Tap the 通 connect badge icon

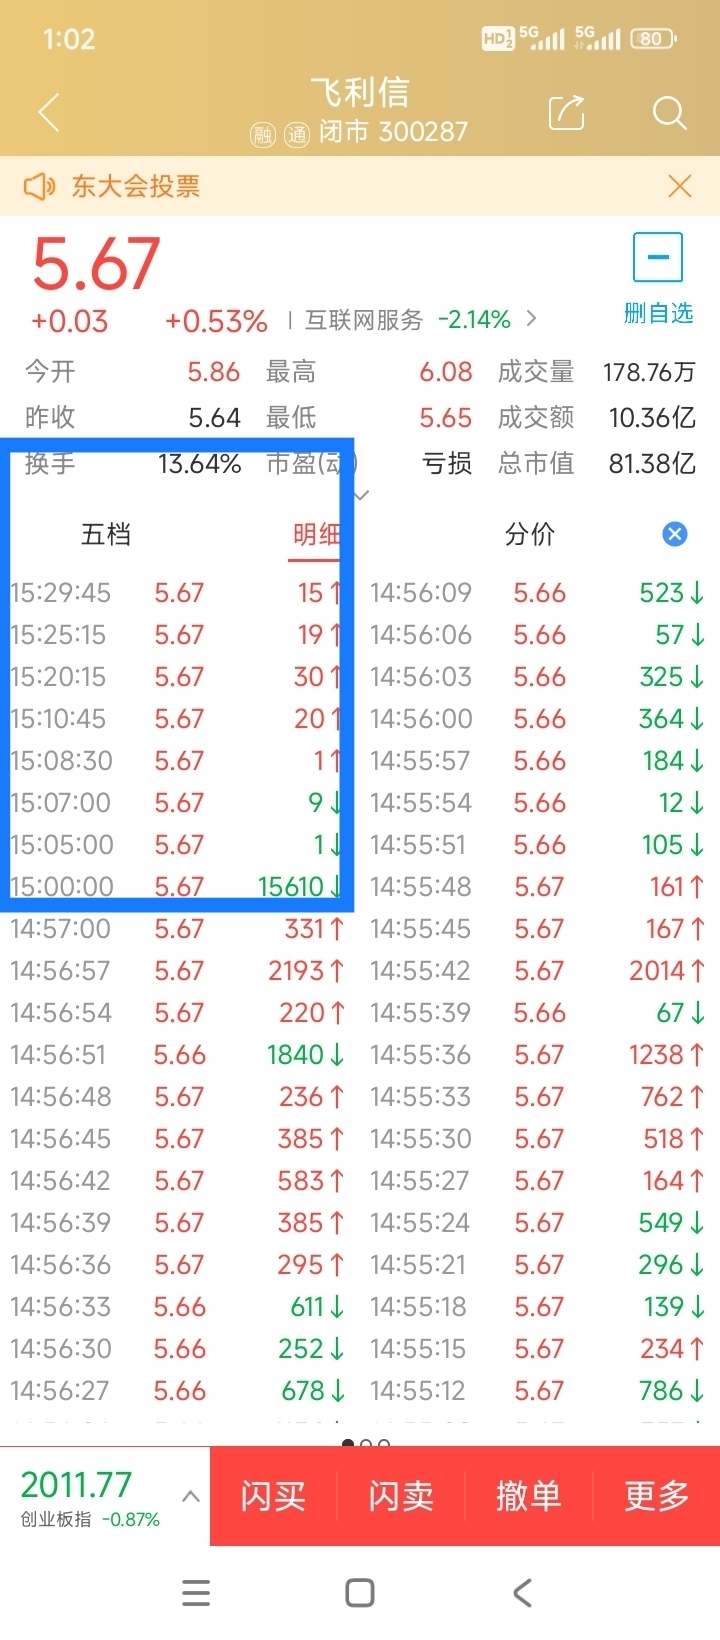[297, 134]
